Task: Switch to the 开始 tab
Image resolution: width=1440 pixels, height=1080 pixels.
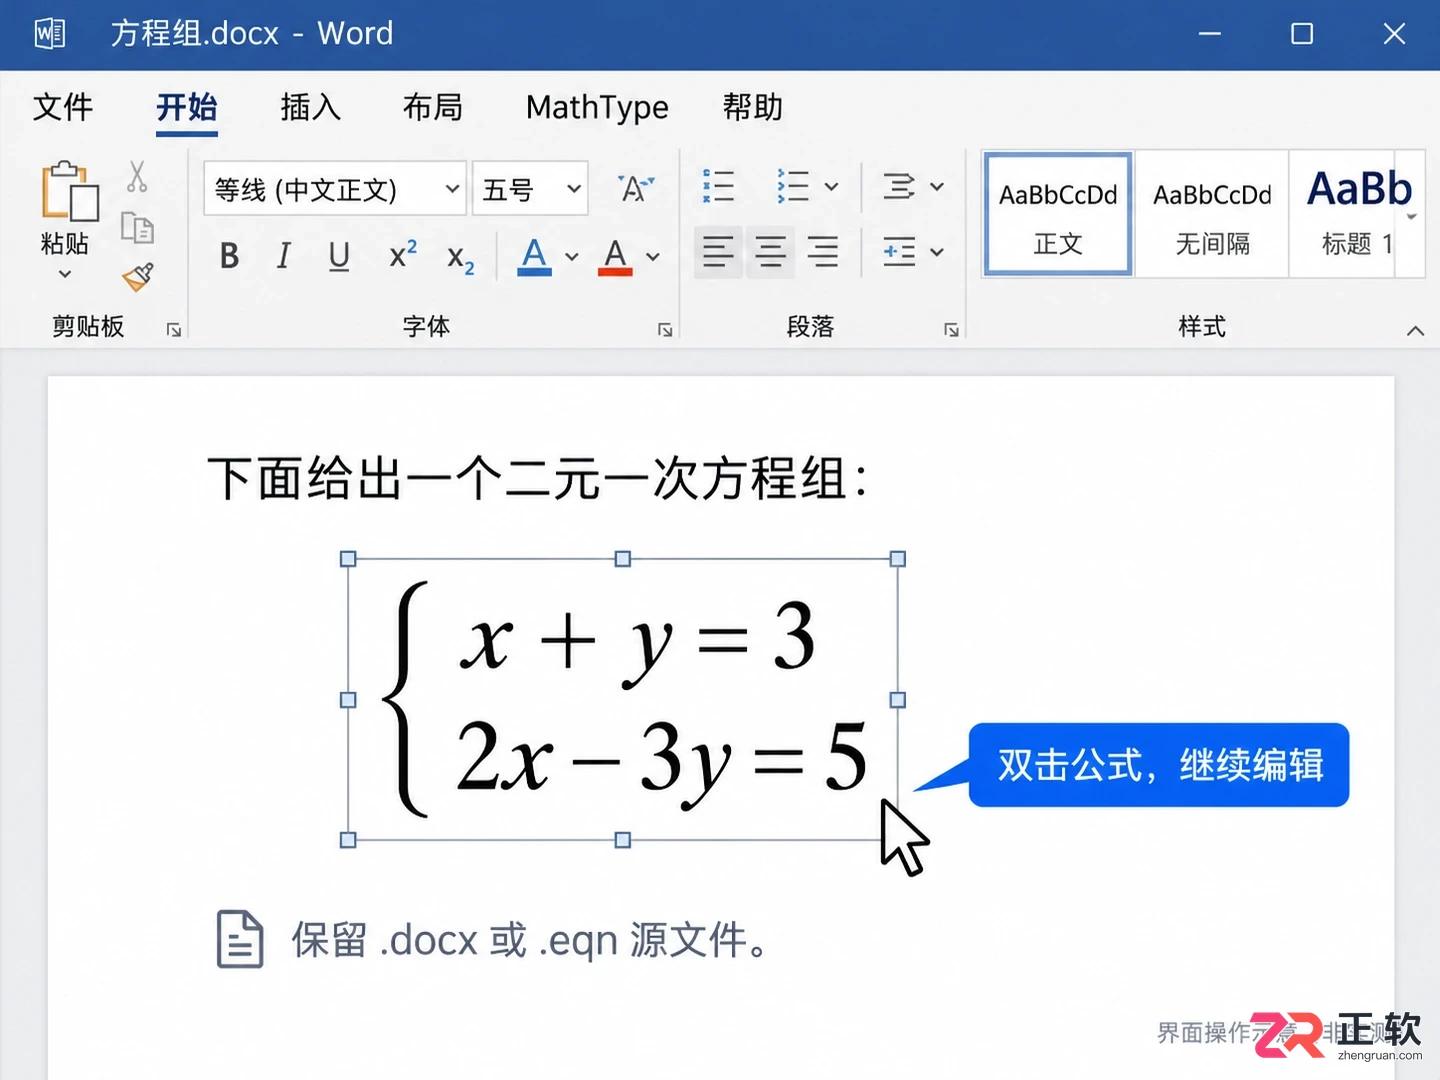Action: [x=187, y=107]
